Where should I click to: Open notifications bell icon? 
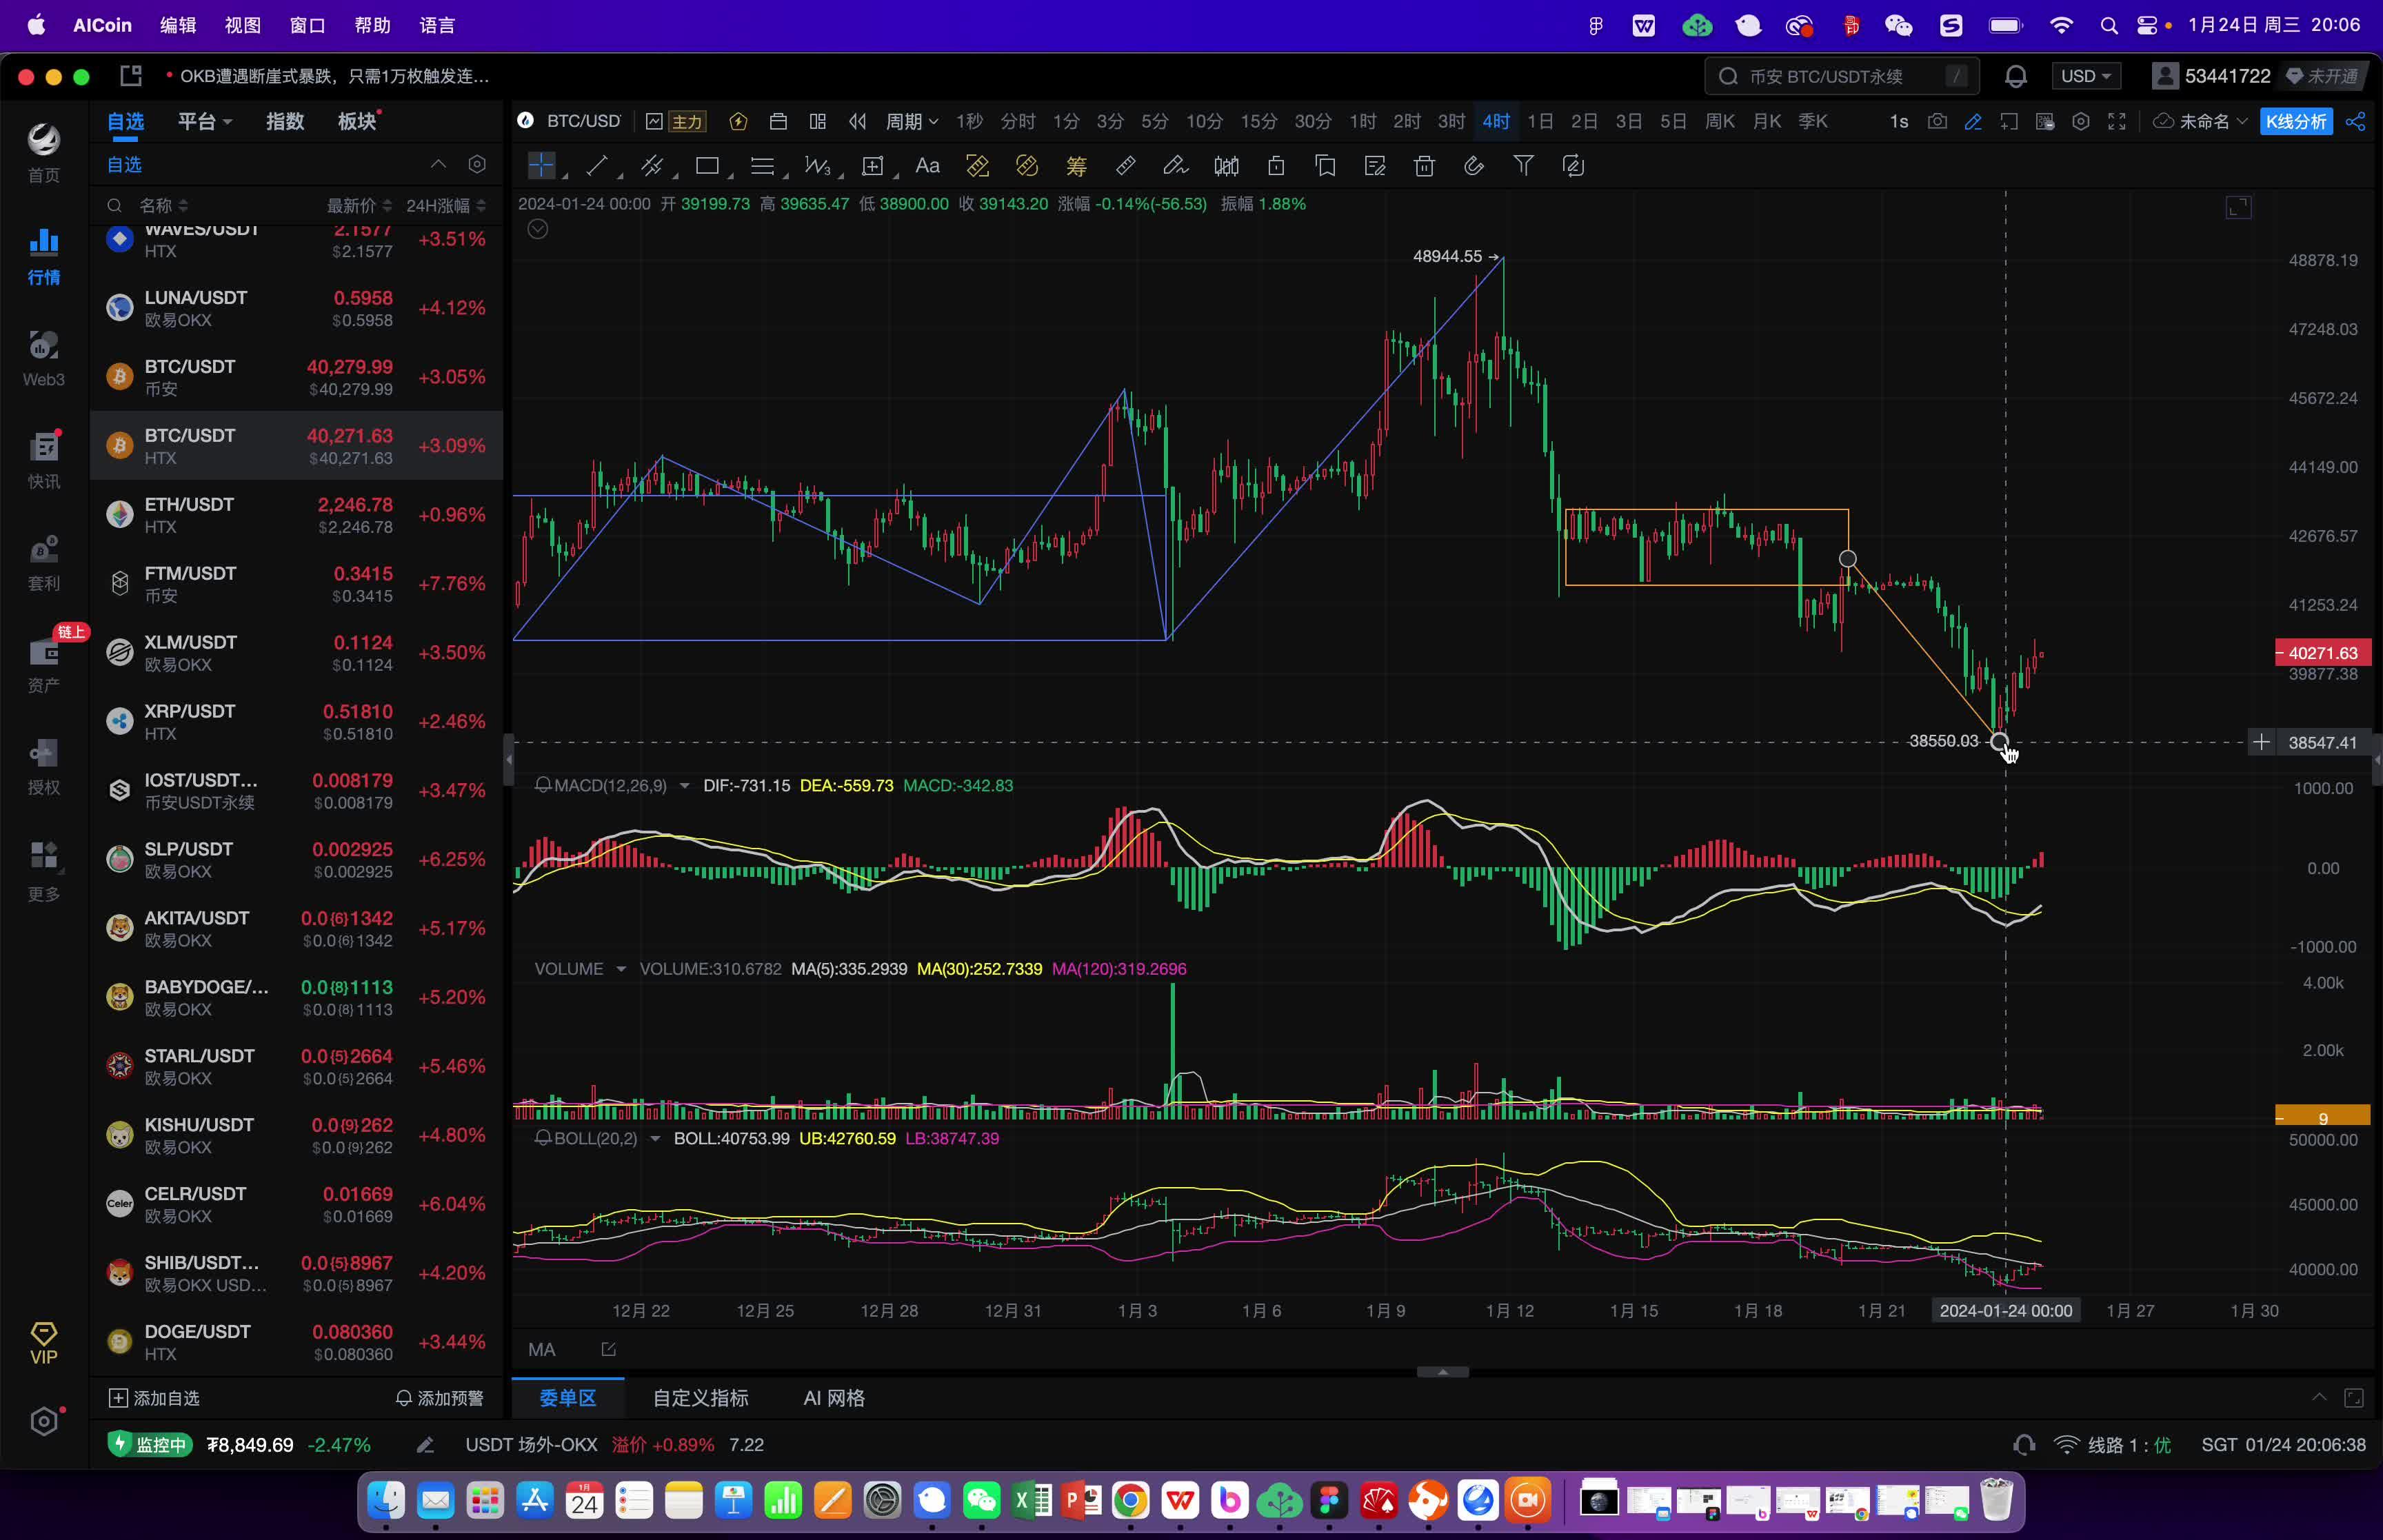click(x=2015, y=76)
